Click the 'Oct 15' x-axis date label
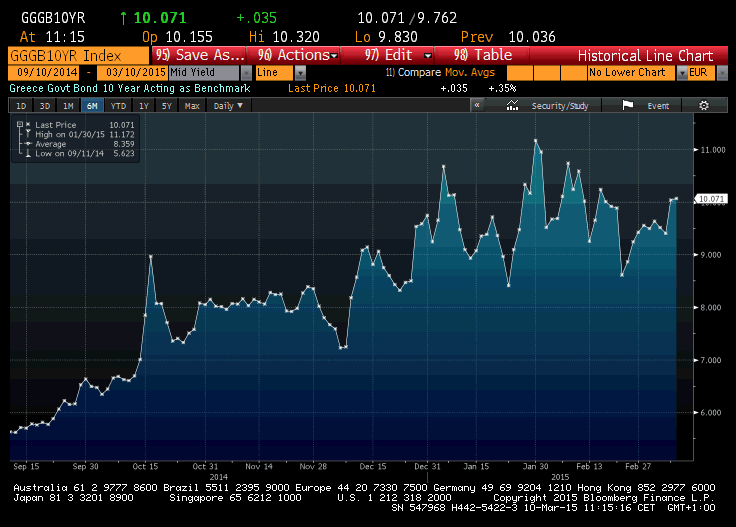Screen dimensions: 736x527 click(x=145, y=466)
